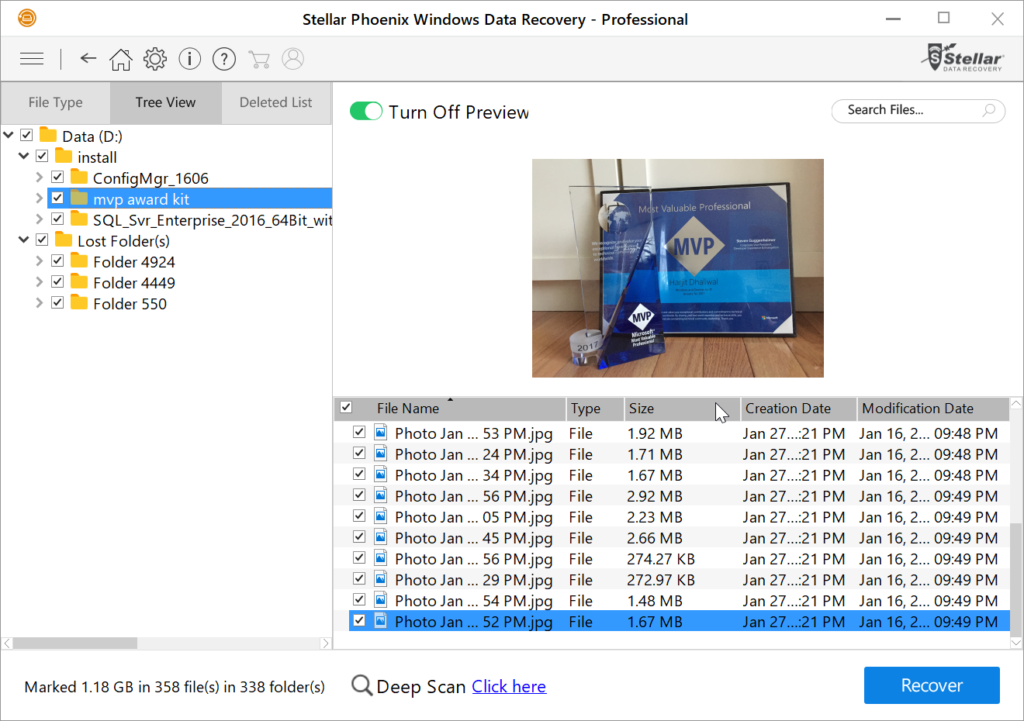Viewport: 1024px width, 721px height.
Task: Click the Deep Scan magnifier icon
Action: coord(361,686)
